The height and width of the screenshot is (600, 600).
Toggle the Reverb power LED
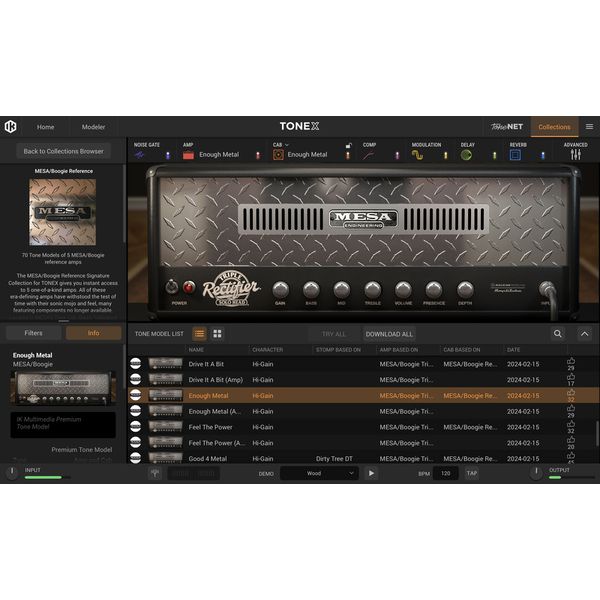pos(543,155)
